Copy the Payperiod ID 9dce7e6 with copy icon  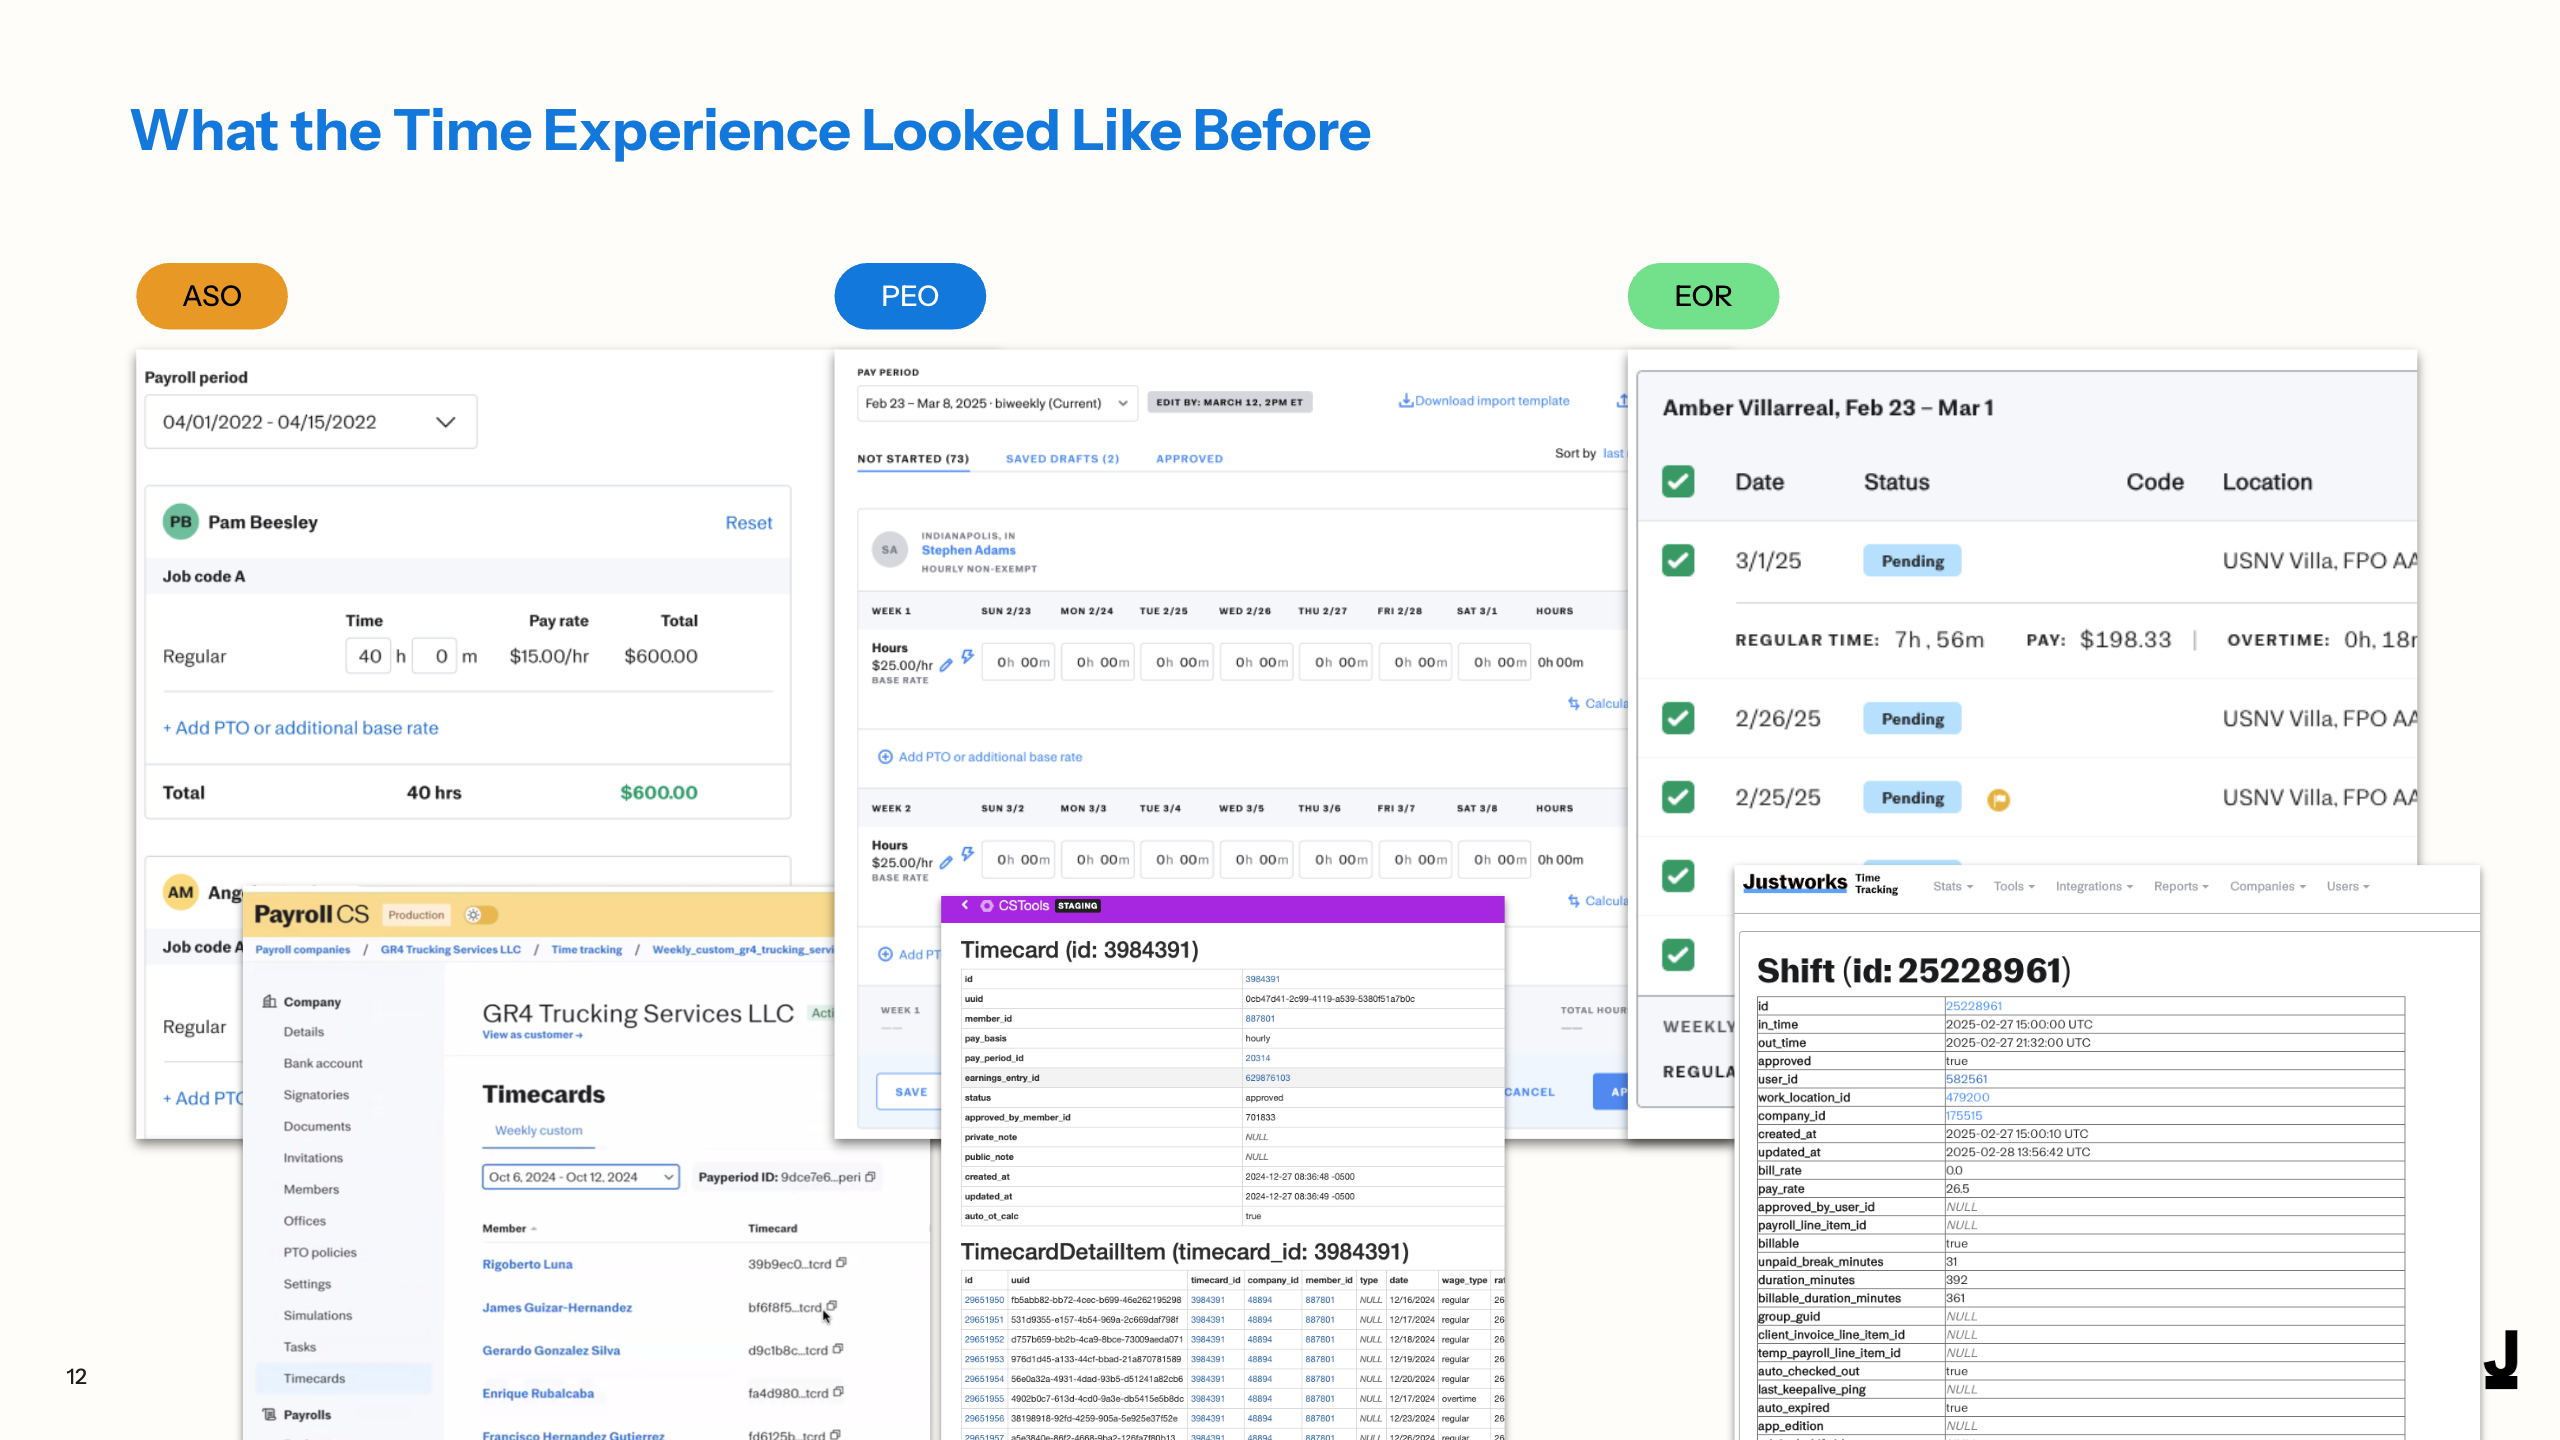(x=870, y=1177)
